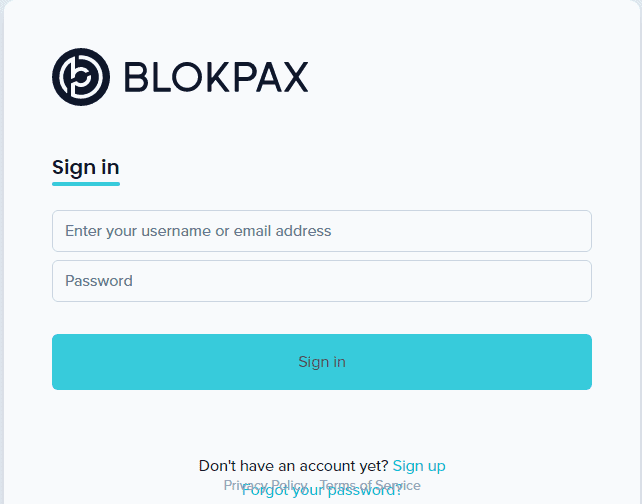Click the BLOKPAX wordmark text
The height and width of the screenshot is (504, 642).
click(216, 77)
